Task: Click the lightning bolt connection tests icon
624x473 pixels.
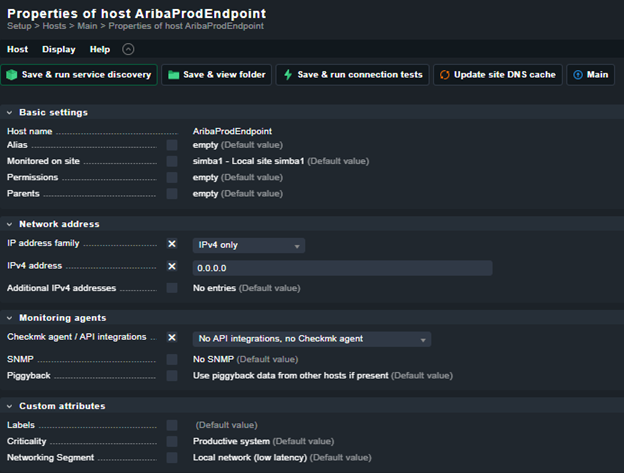Action: point(287,75)
